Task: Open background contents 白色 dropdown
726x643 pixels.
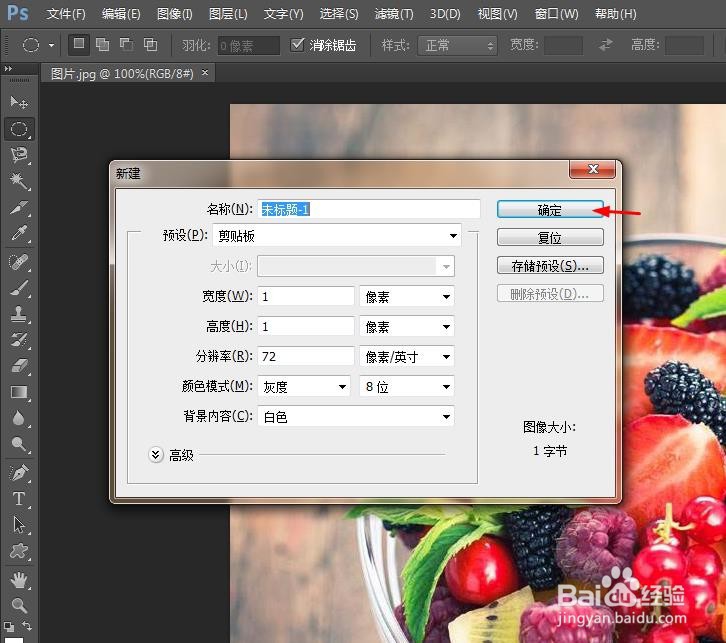Action: (356, 417)
